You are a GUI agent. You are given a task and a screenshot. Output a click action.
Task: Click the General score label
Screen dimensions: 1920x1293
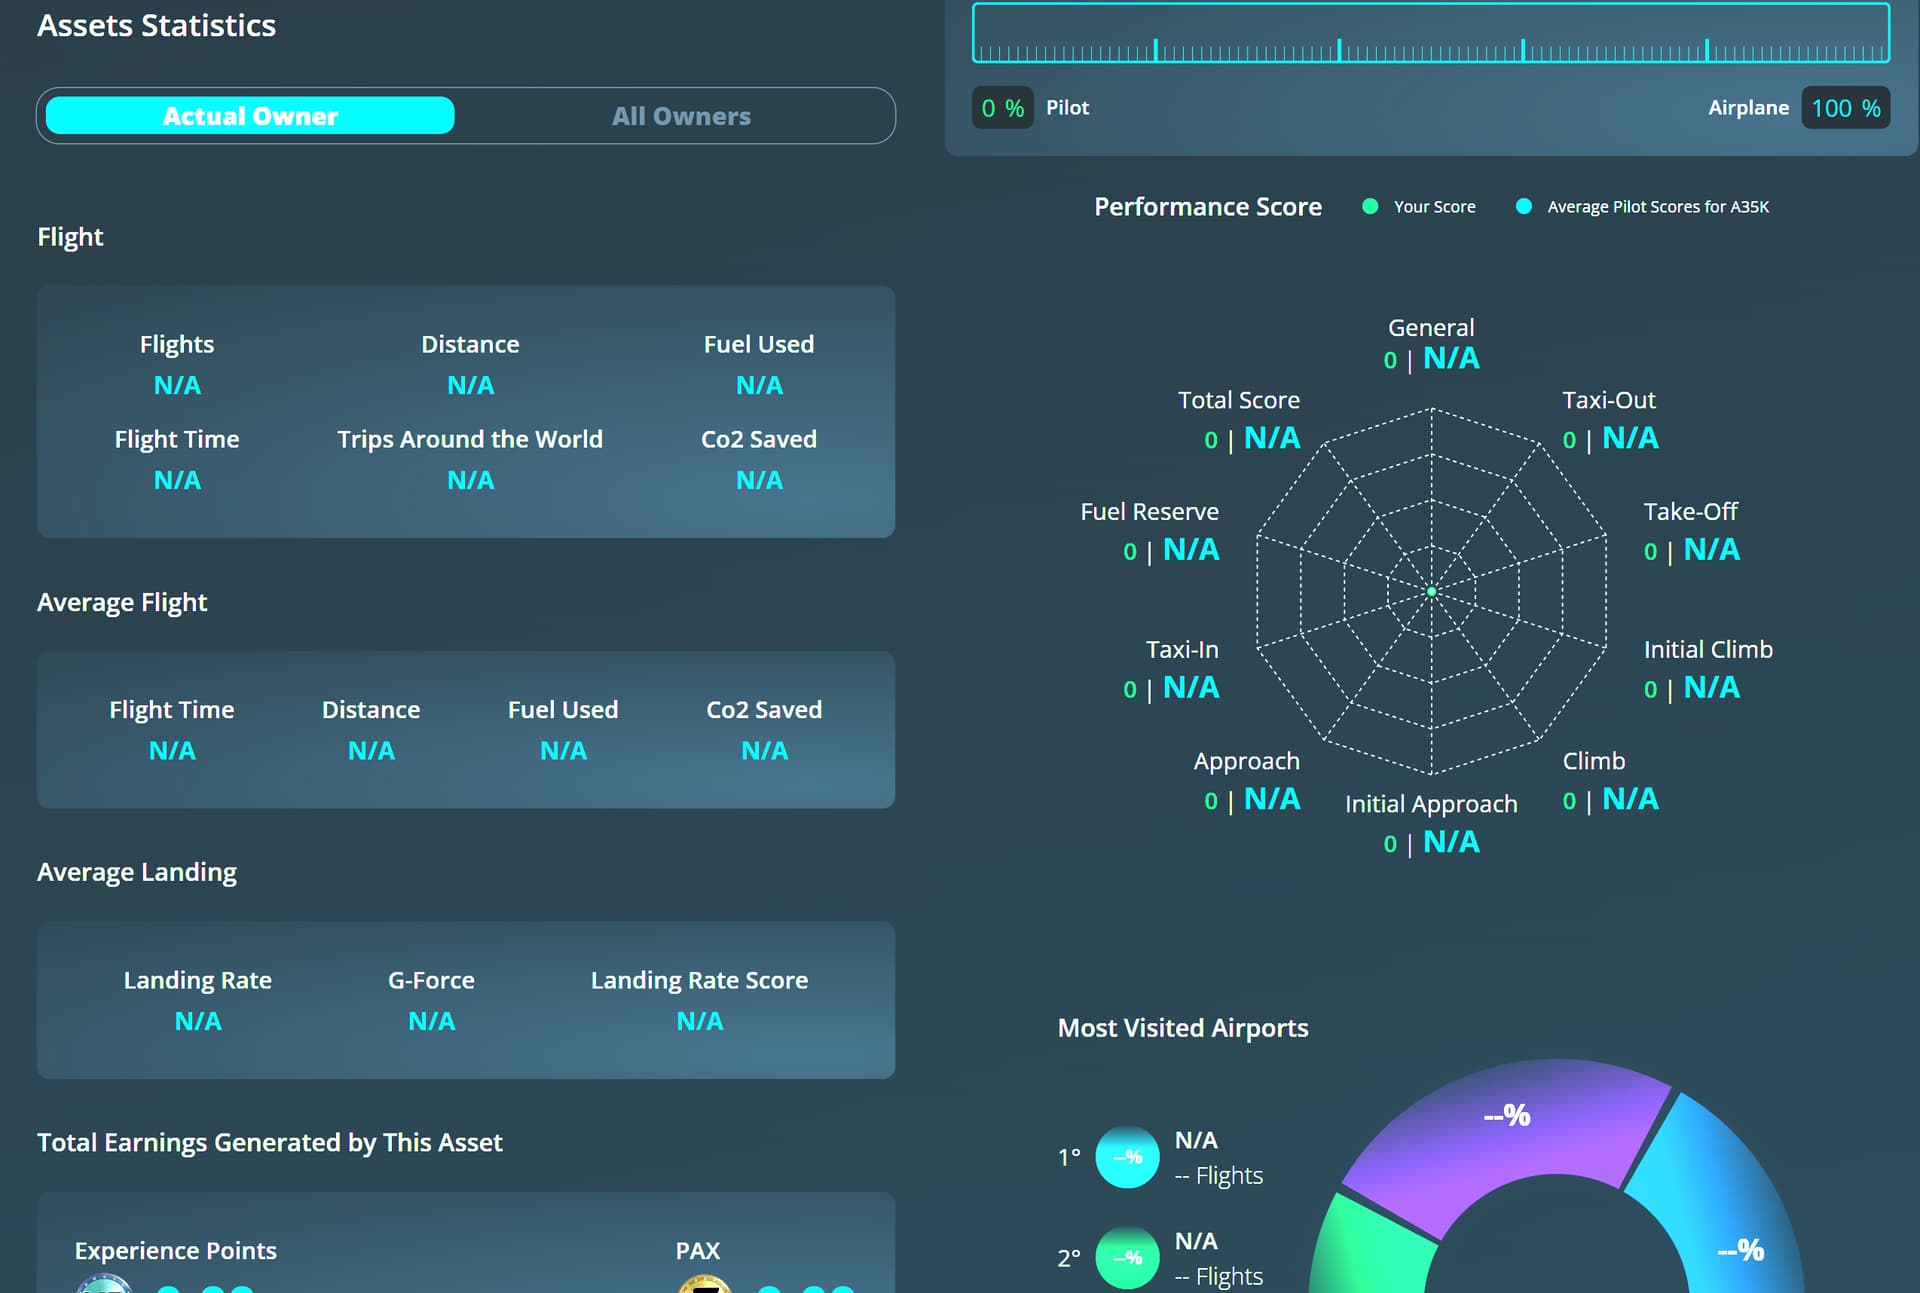1430,328
